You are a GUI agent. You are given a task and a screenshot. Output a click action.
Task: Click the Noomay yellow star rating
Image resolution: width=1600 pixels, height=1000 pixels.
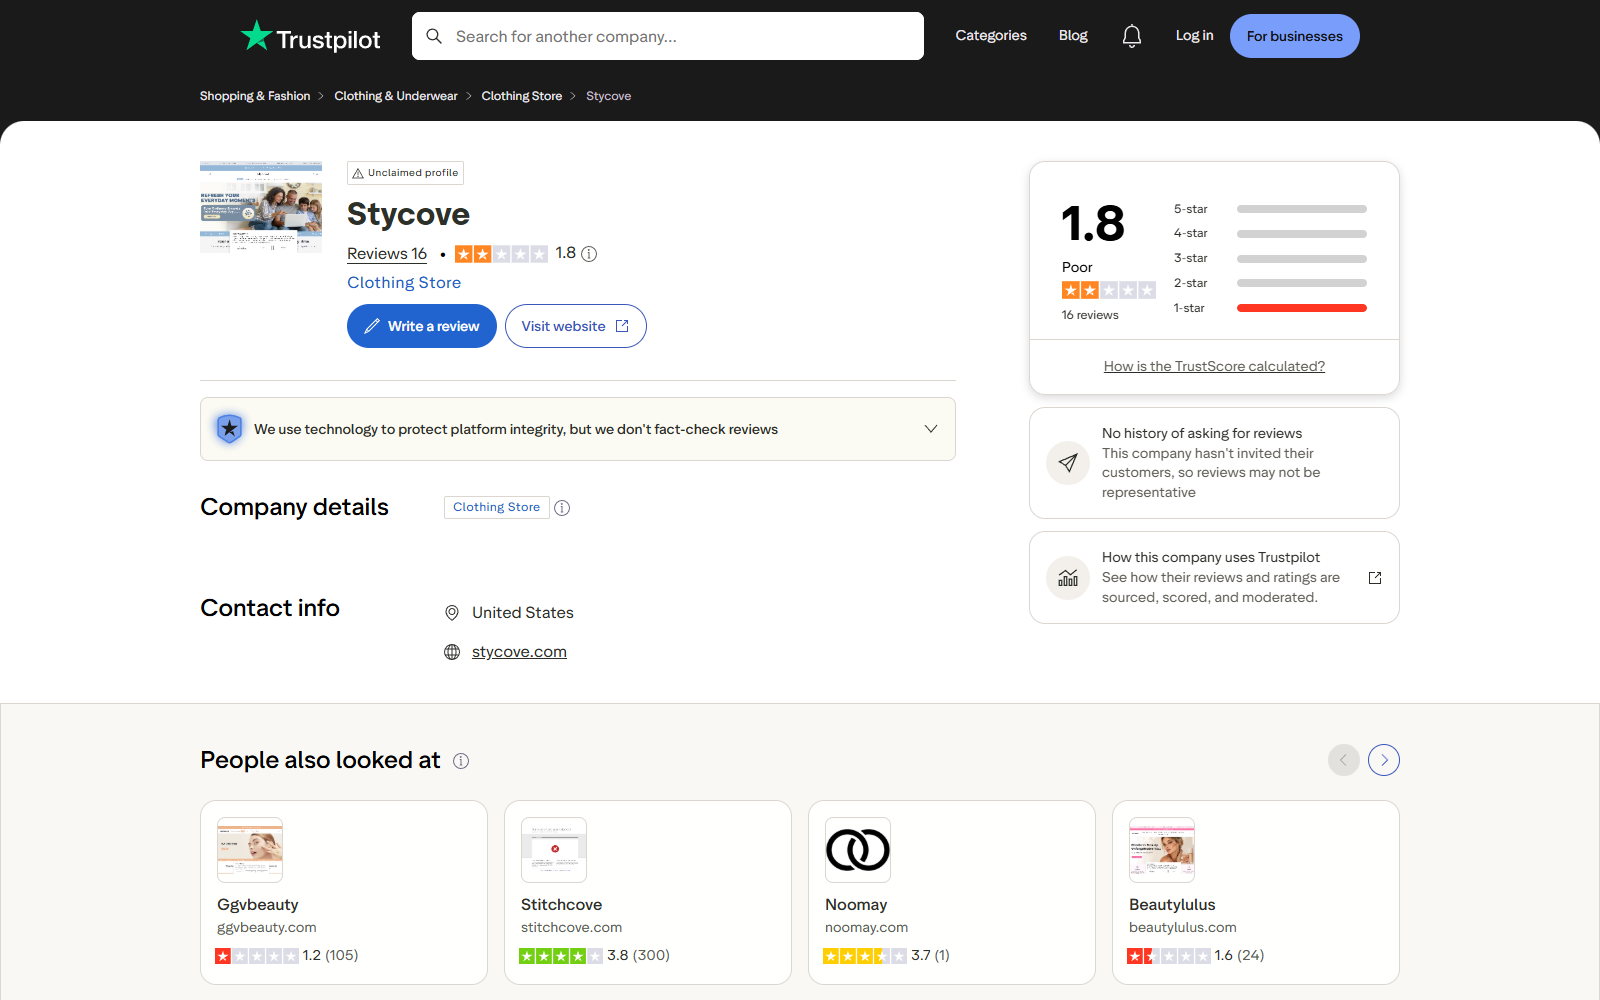pyautogui.click(x=865, y=956)
